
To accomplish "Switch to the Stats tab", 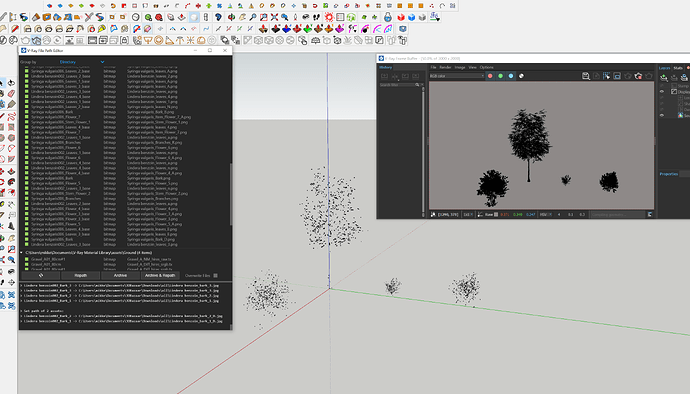I will point(678,68).
